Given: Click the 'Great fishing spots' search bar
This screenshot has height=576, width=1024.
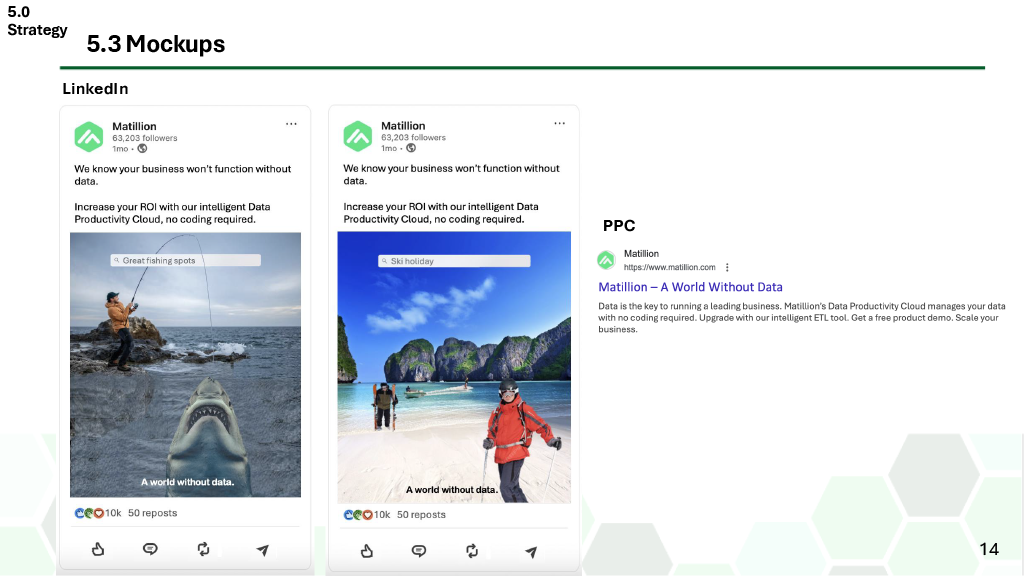Looking at the screenshot, I should click(x=185, y=260).
